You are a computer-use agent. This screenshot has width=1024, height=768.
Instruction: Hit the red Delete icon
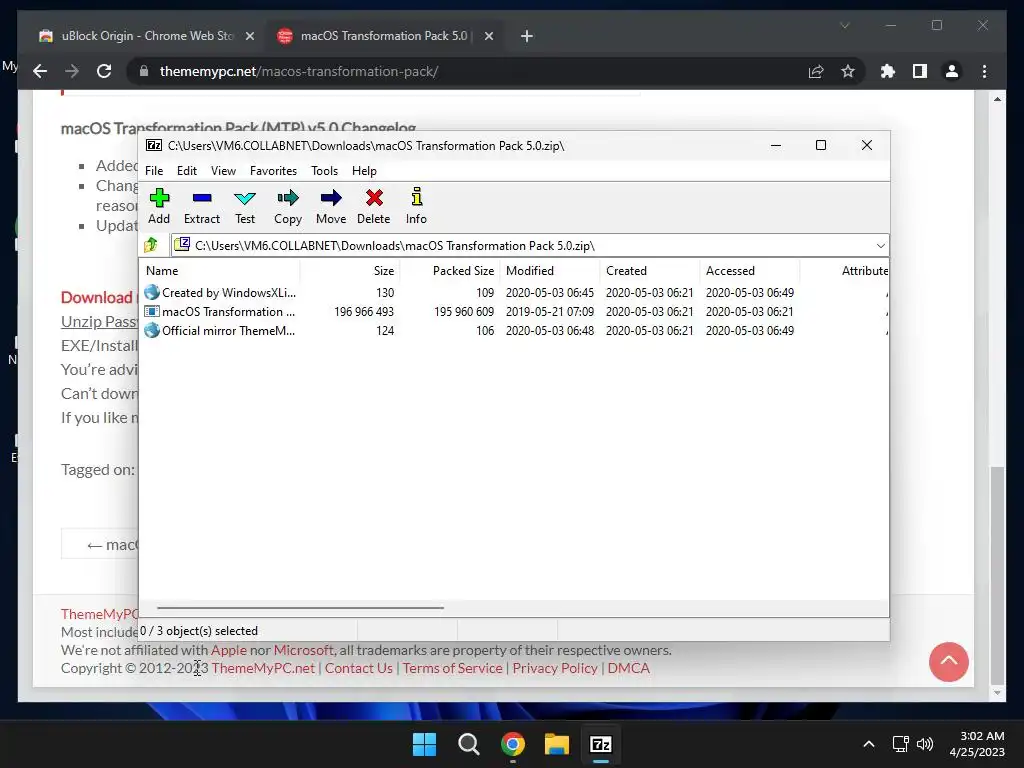(x=374, y=206)
